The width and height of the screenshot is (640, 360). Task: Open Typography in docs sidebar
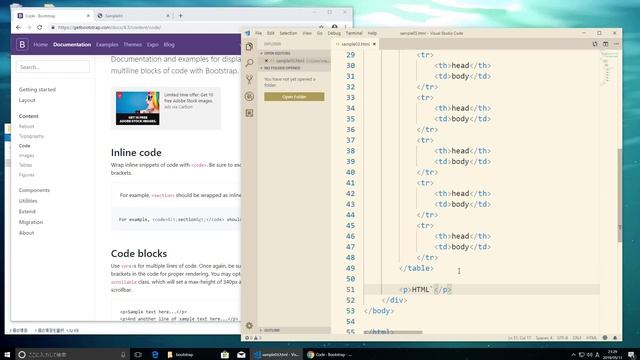pos(31,136)
